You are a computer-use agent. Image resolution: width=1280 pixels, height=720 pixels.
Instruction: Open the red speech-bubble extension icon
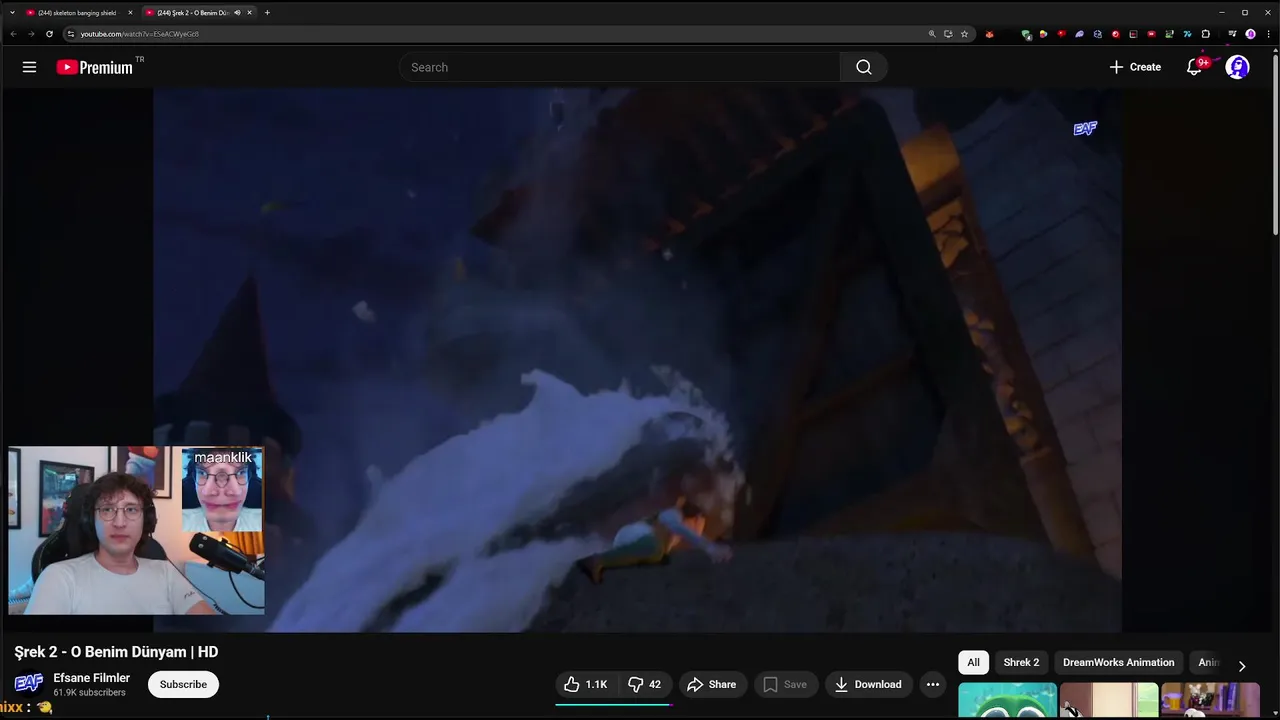[1061, 34]
